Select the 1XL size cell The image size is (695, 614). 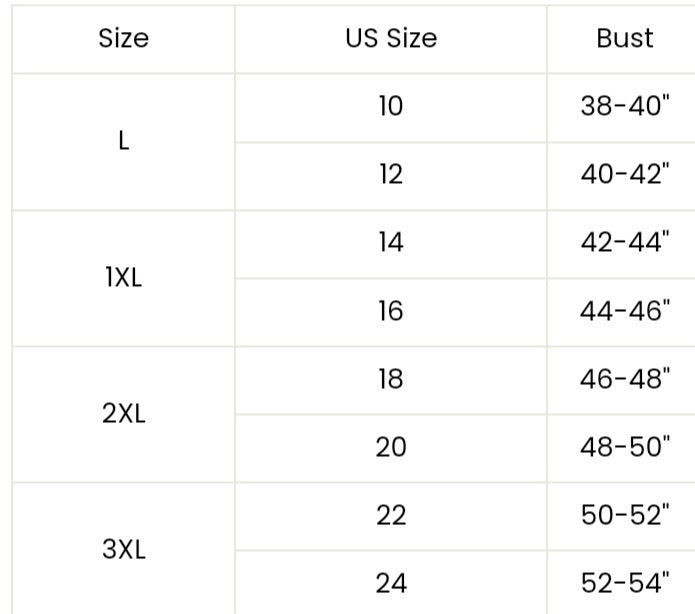click(x=124, y=278)
